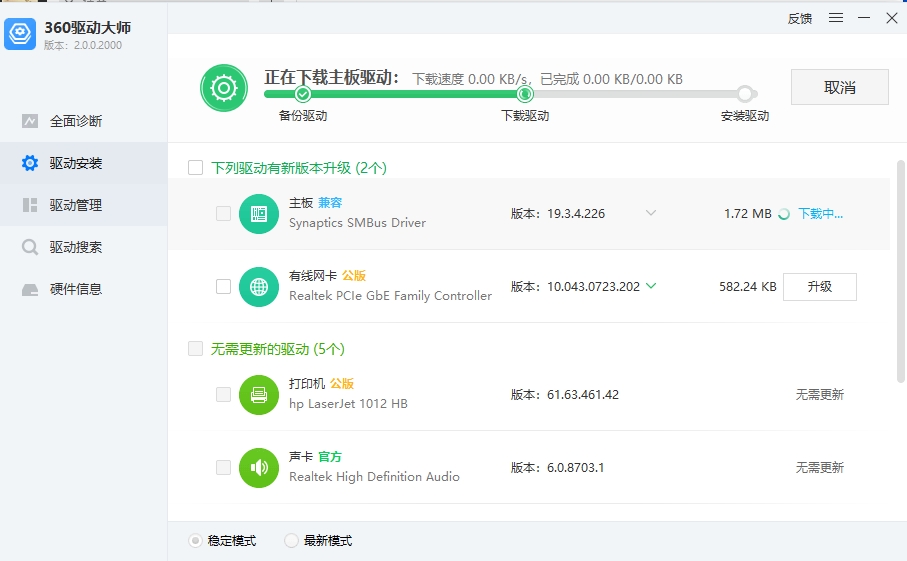
Task: Click the 360驱动大师 logo icon
Action: [x=20, y=34]
